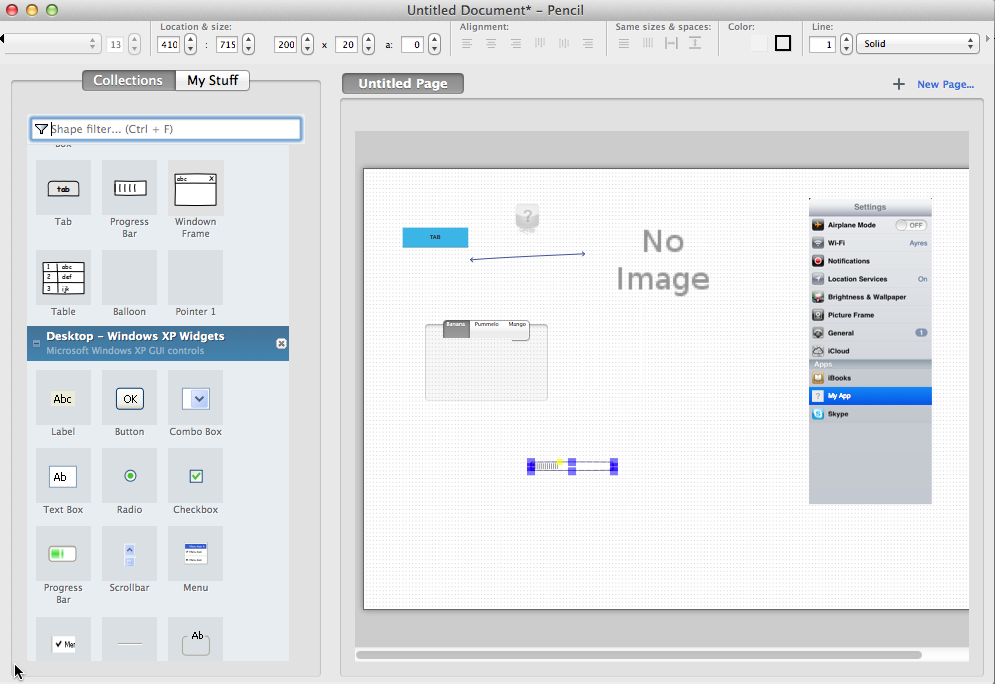
Task: Click the iBooks icon in the mockup
Action: (818, 378)
